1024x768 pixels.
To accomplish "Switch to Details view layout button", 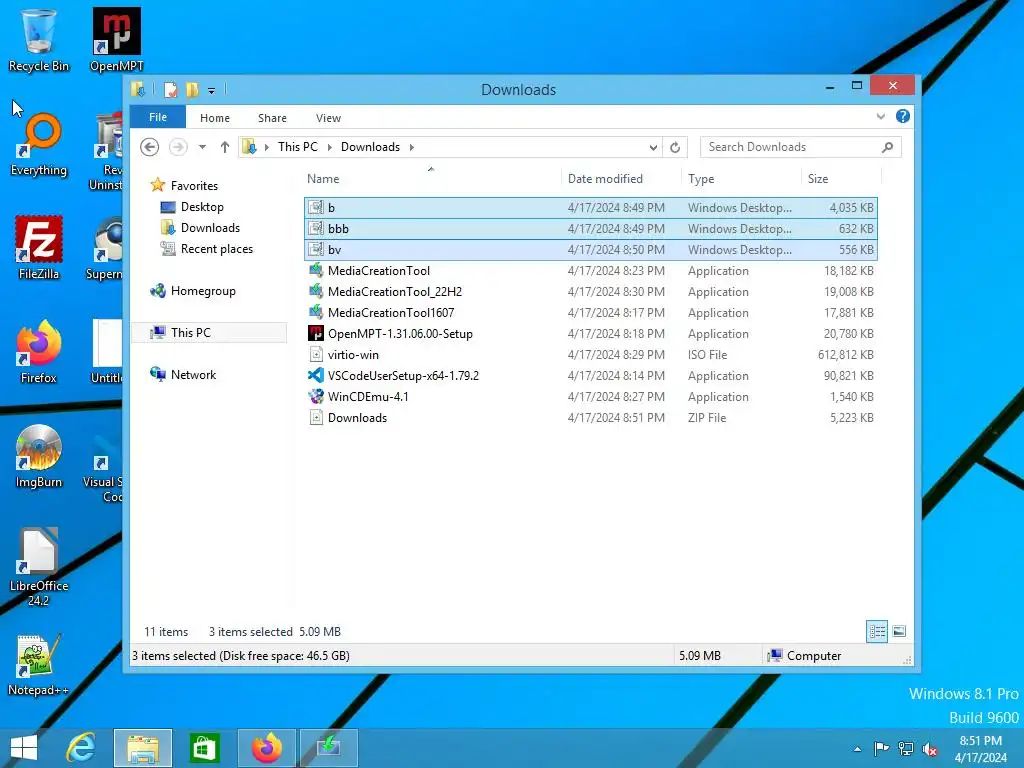I will coord(877,632).
